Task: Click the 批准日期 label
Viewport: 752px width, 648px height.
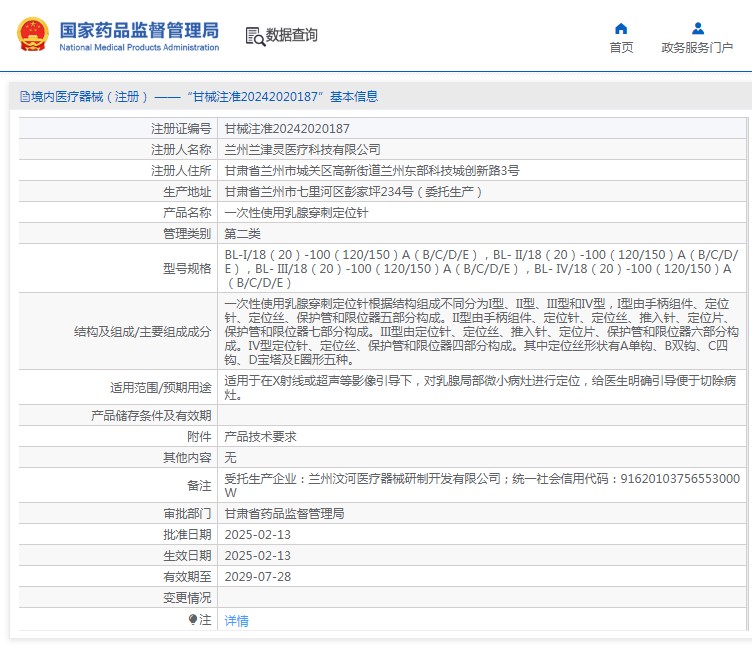Action: [x=187, y=535]
